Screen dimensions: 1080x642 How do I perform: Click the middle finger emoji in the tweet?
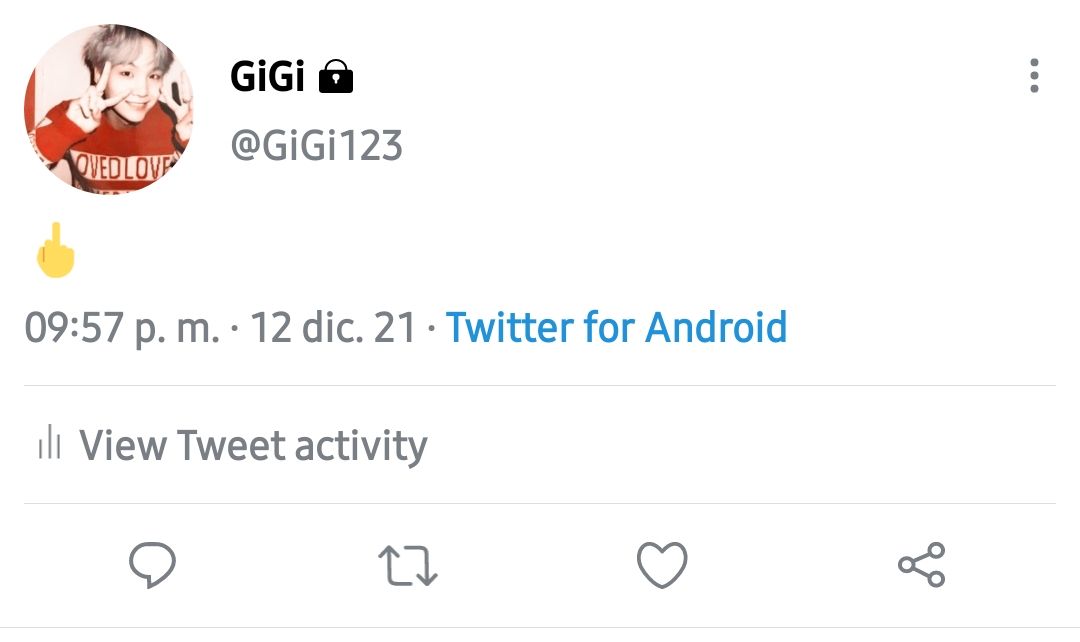[55, 250]
